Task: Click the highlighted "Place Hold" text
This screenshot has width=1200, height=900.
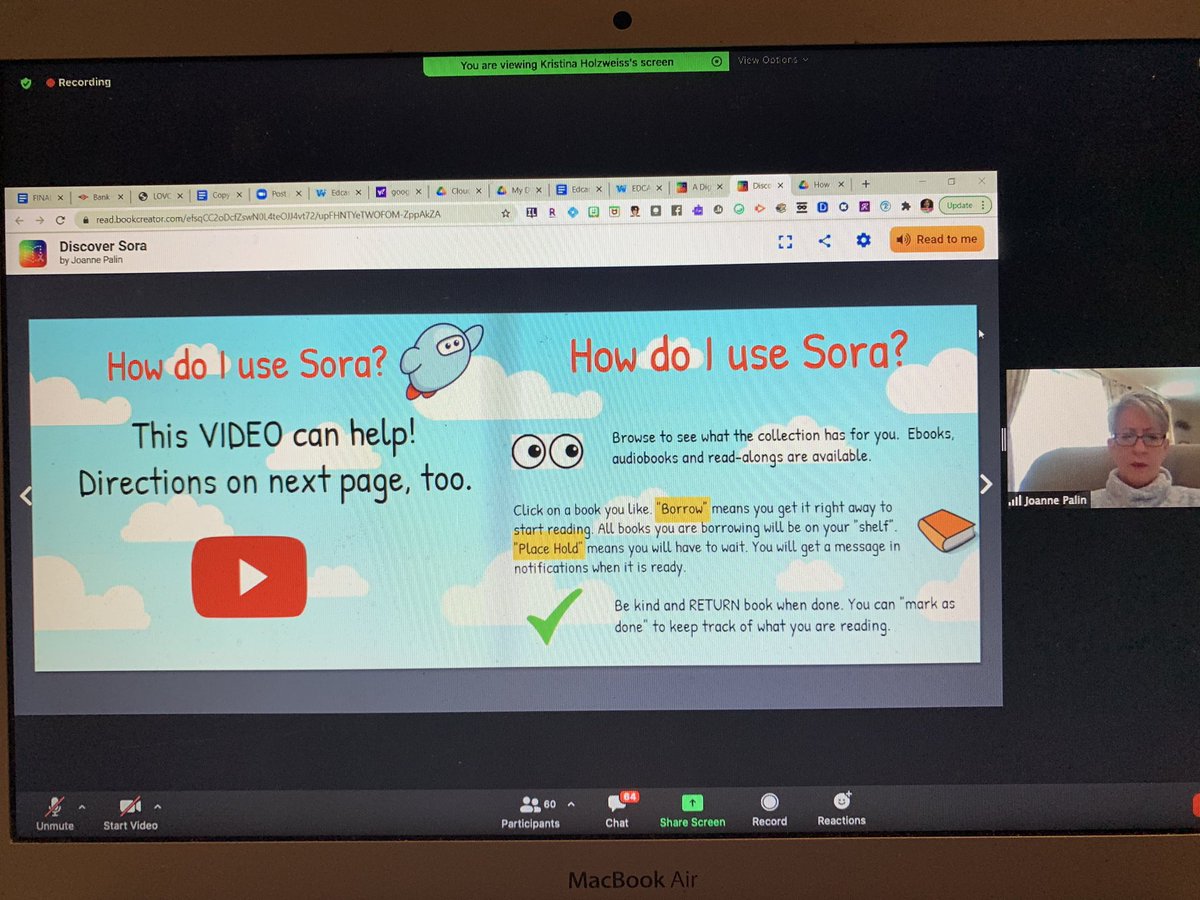Action: [549, 548]
